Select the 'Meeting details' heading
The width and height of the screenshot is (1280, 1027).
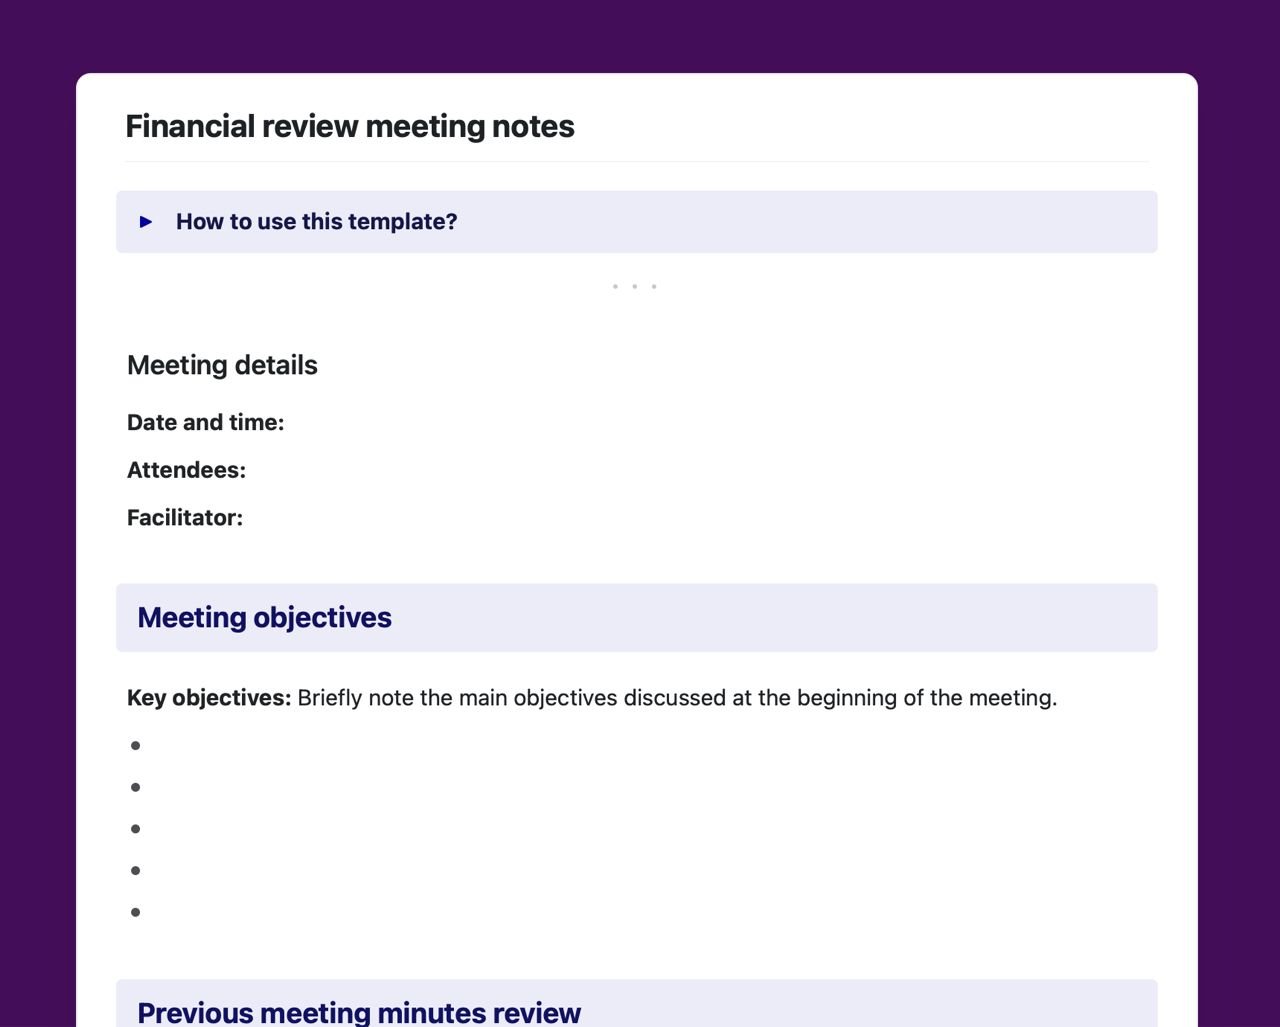(222, 365)
